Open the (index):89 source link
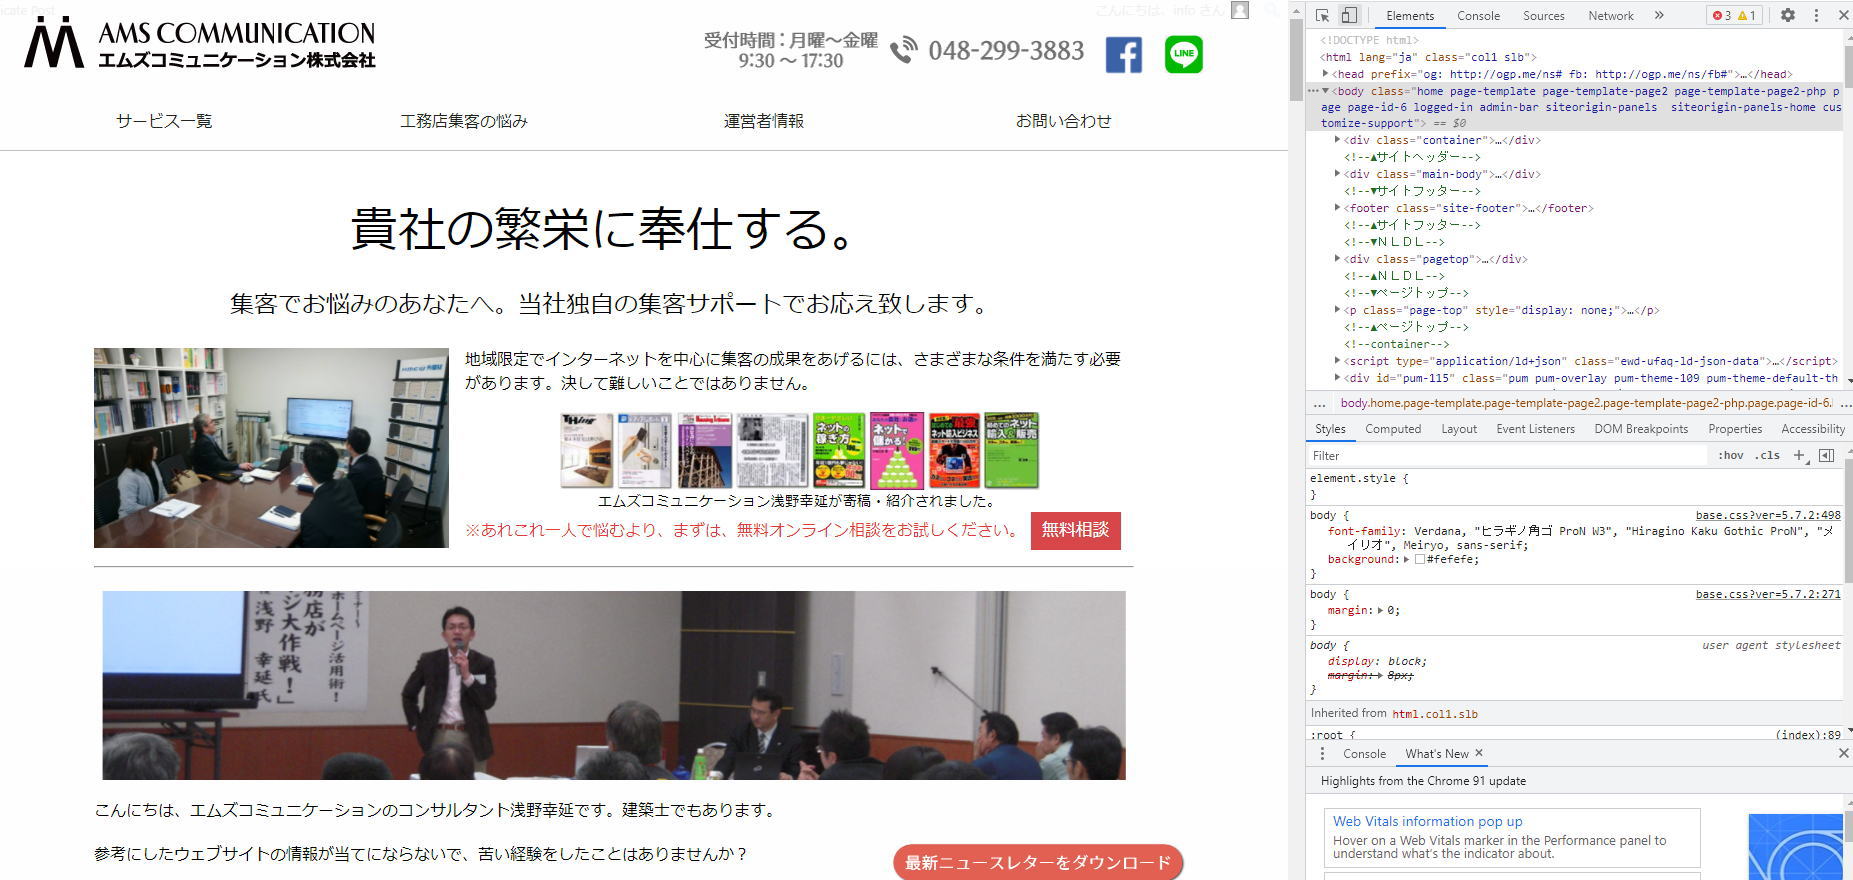The width and height of the screenshot is (1853, 880). (1808, 735)
